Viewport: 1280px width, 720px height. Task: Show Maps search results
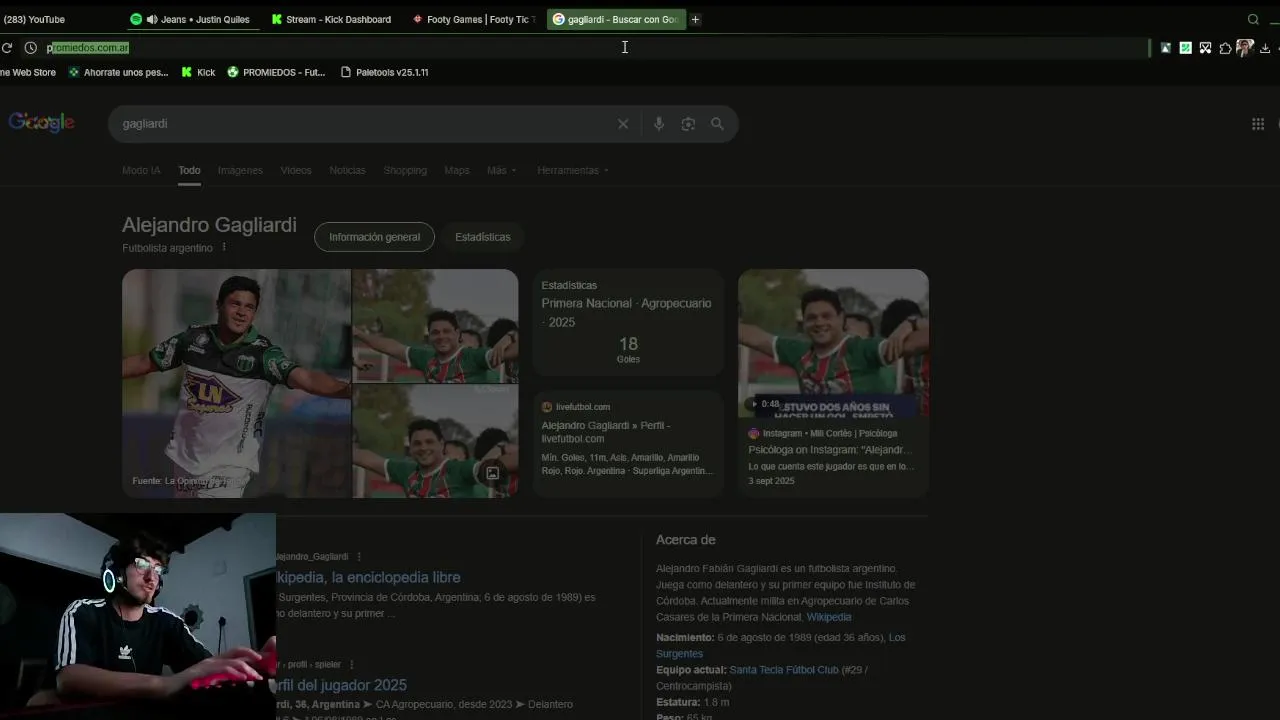(x=457, y=170)
